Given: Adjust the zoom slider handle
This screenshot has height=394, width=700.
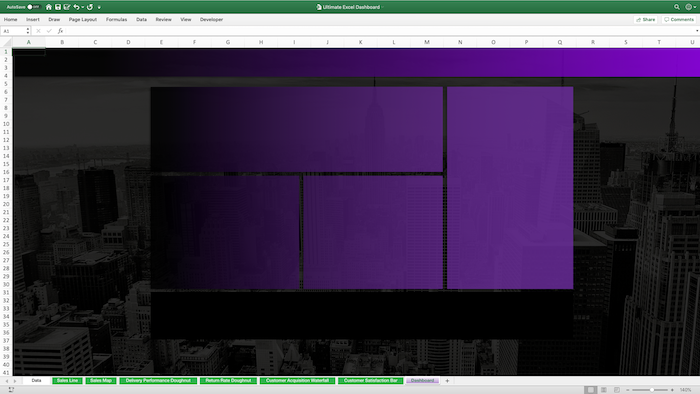Looking at the screenshot, I should click(x=652, y=390).
